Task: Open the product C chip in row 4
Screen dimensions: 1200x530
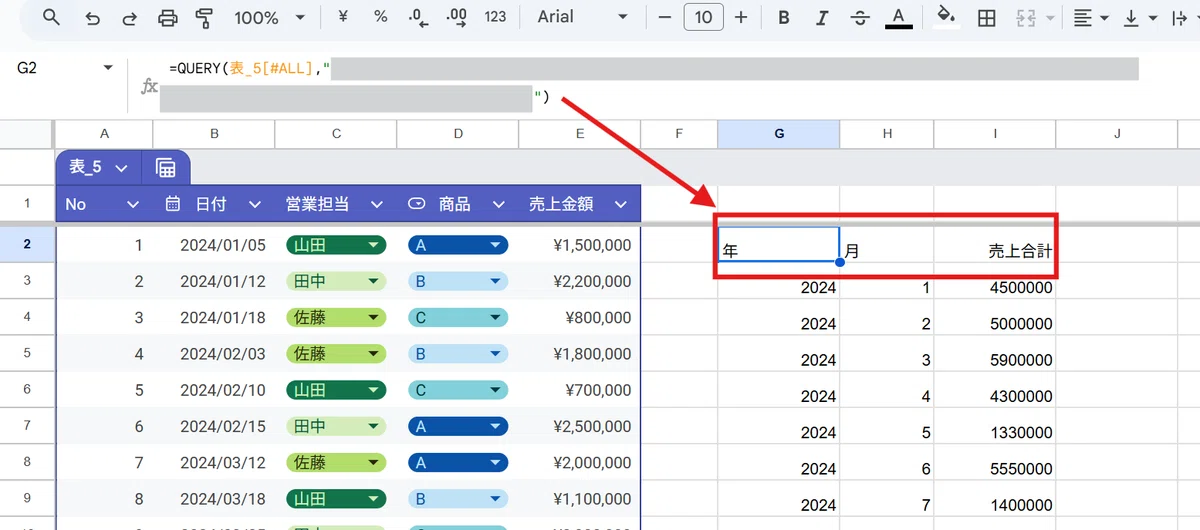Action: pos(458,318)
